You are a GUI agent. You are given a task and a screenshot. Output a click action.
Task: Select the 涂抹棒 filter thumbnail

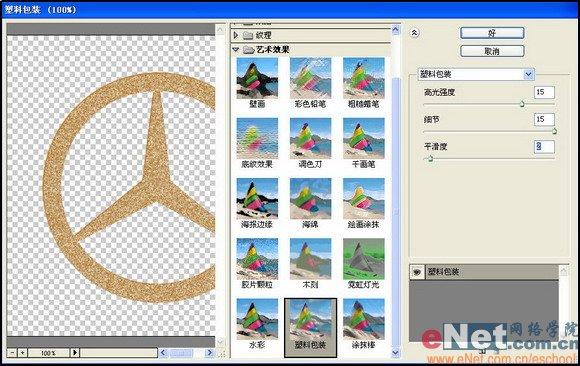364,319
